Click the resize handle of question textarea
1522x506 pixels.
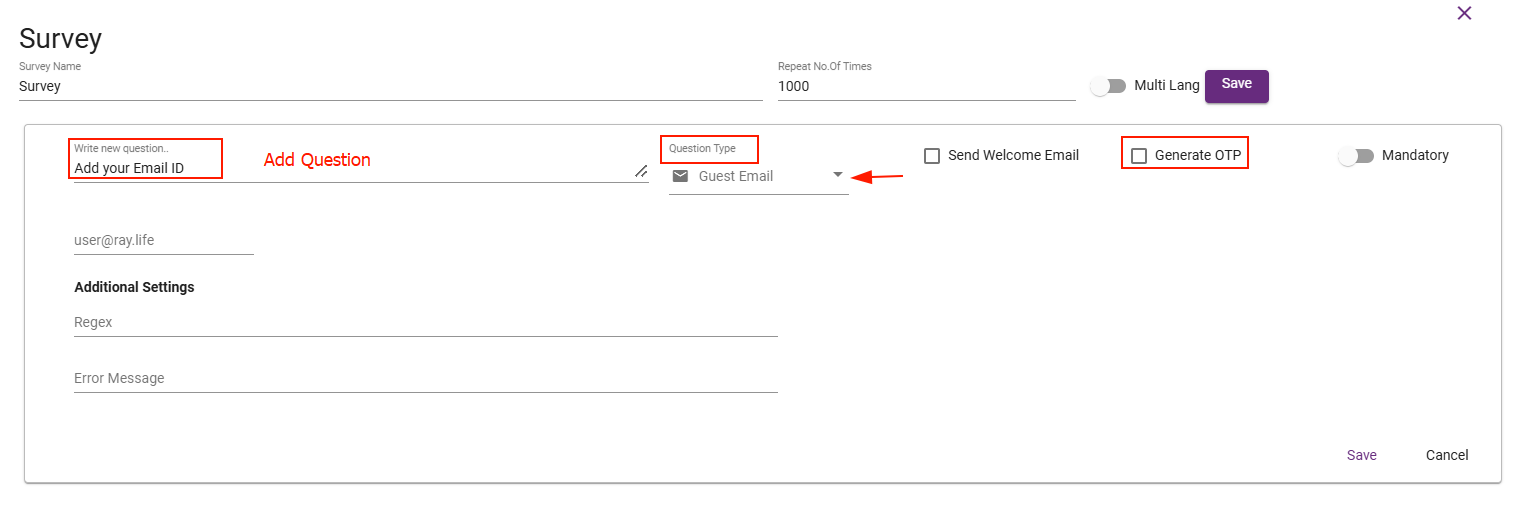coord(641,171)
